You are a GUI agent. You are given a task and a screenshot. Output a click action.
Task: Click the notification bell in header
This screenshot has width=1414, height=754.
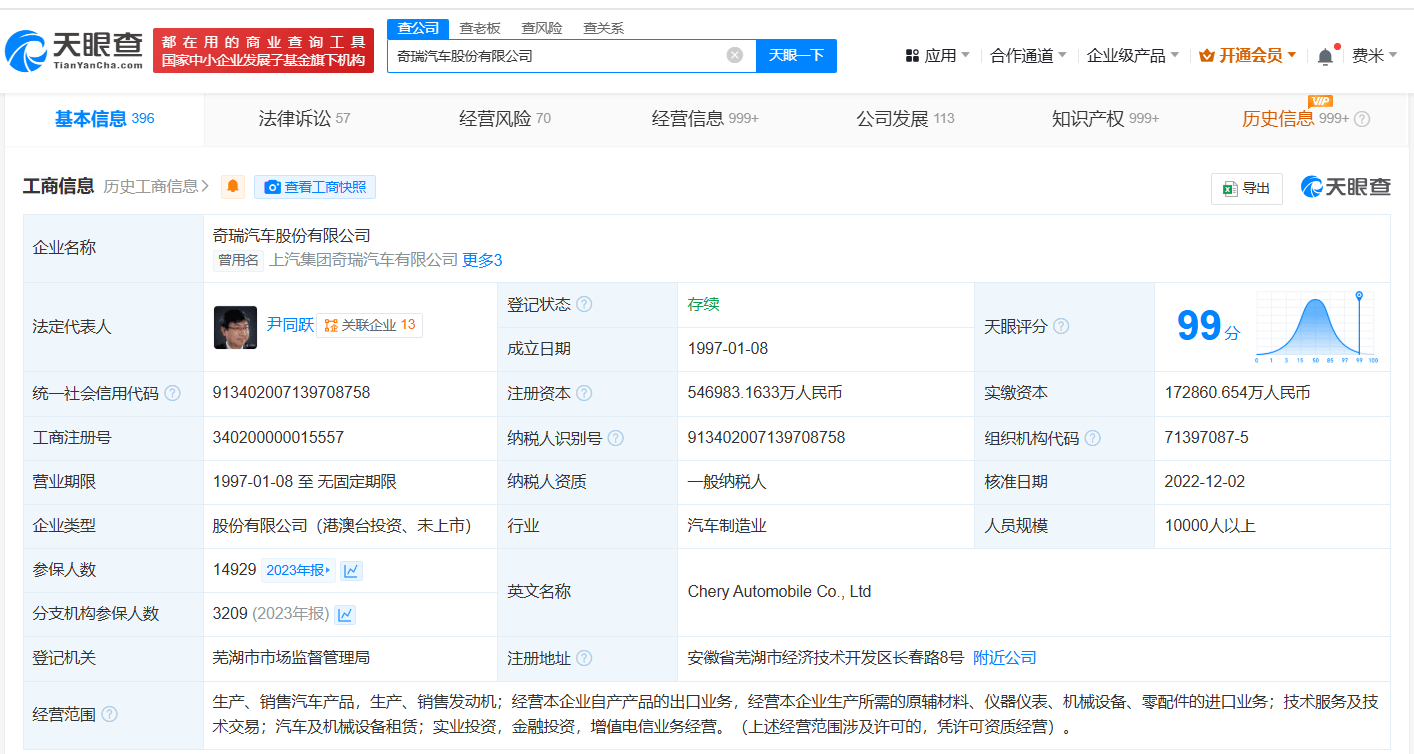[x=1325, y=56]
